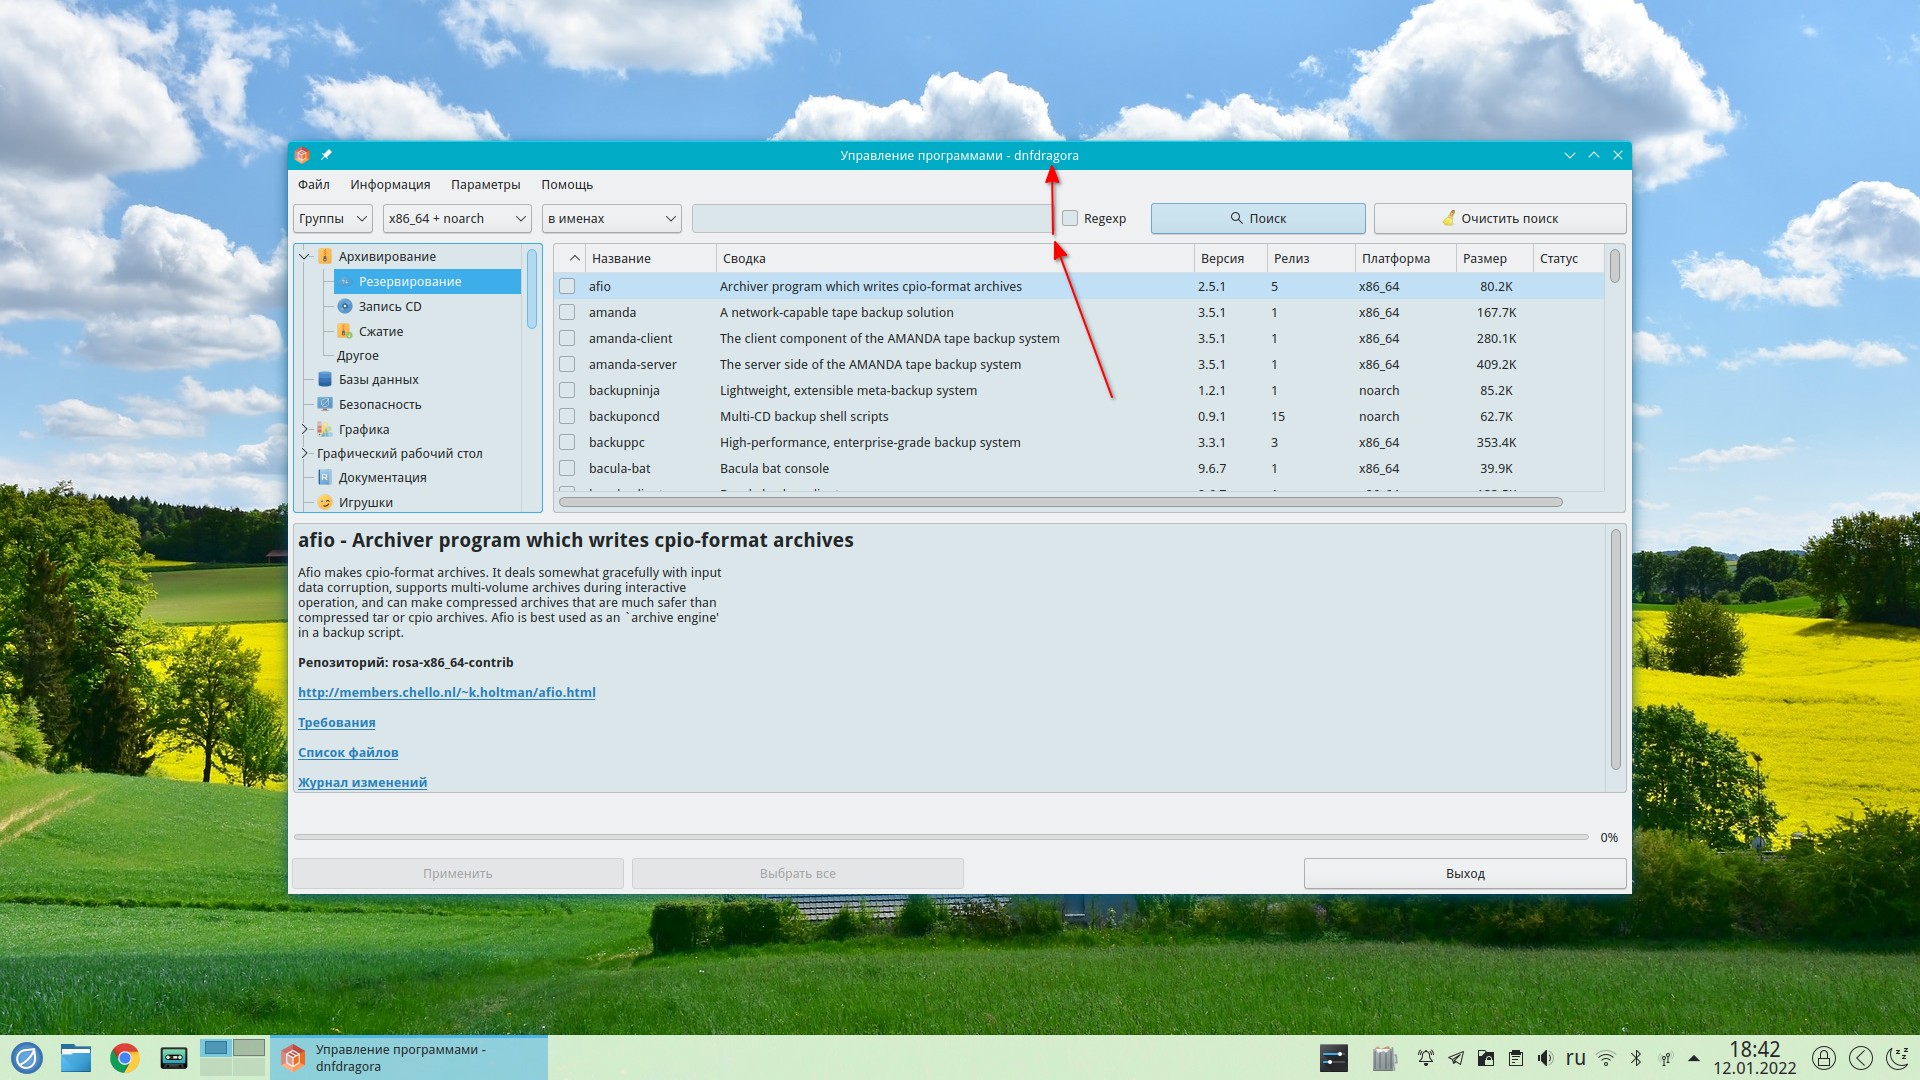
Task: Check the afio package checkbox
Action: pyautogui.click(x=567, y=286)
